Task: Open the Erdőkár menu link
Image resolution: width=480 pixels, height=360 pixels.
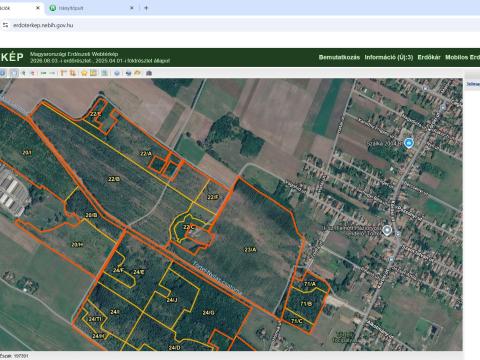Action: coord(429,57)
